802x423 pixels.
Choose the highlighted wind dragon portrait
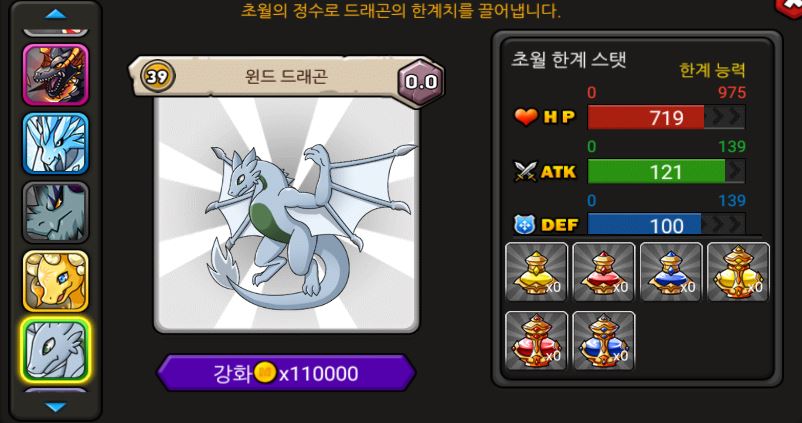pos(55,350)
